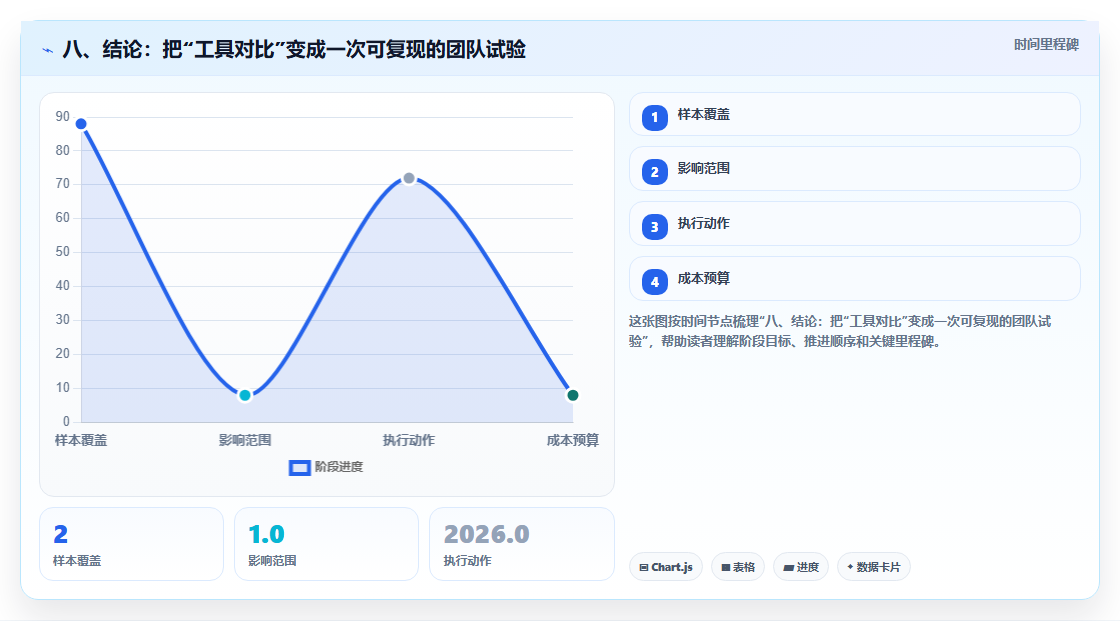Click the 样本覆盖 stat card showing 2
The height and width of the screenshot is (621, 1120).
(131, 544)
